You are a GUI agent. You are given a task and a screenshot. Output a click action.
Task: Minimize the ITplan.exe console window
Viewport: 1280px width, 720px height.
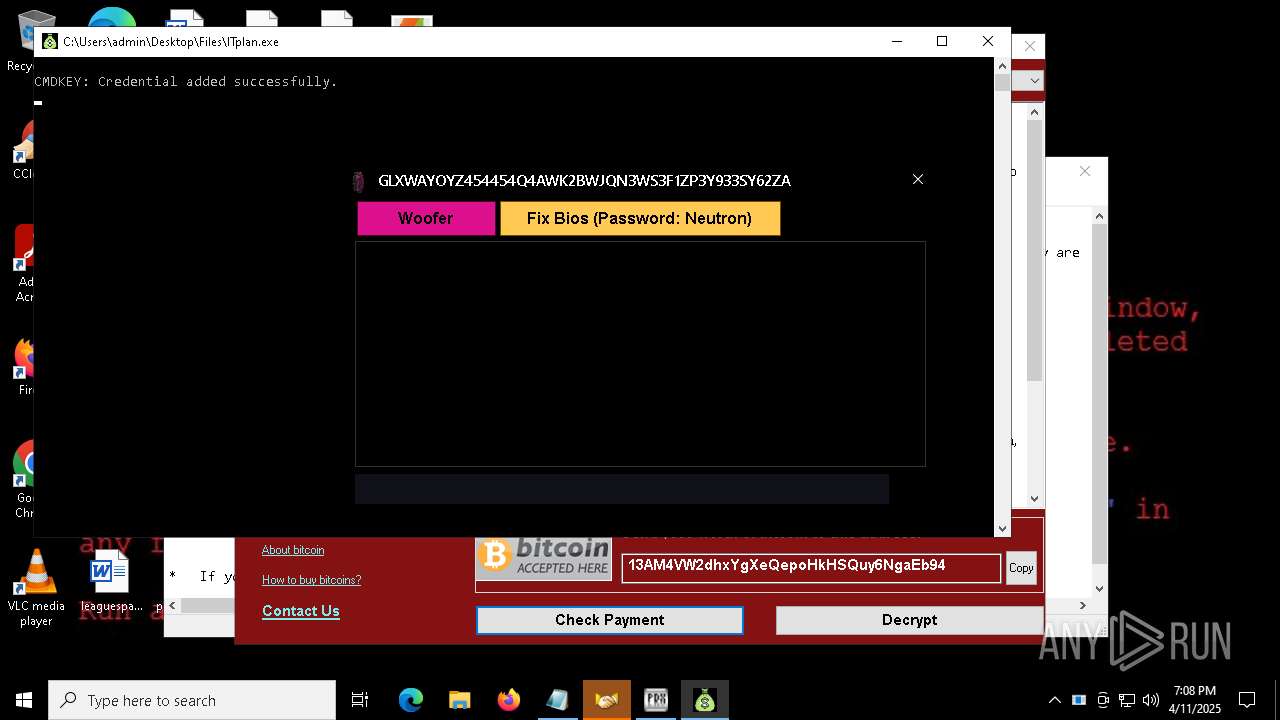coord(896,41)
